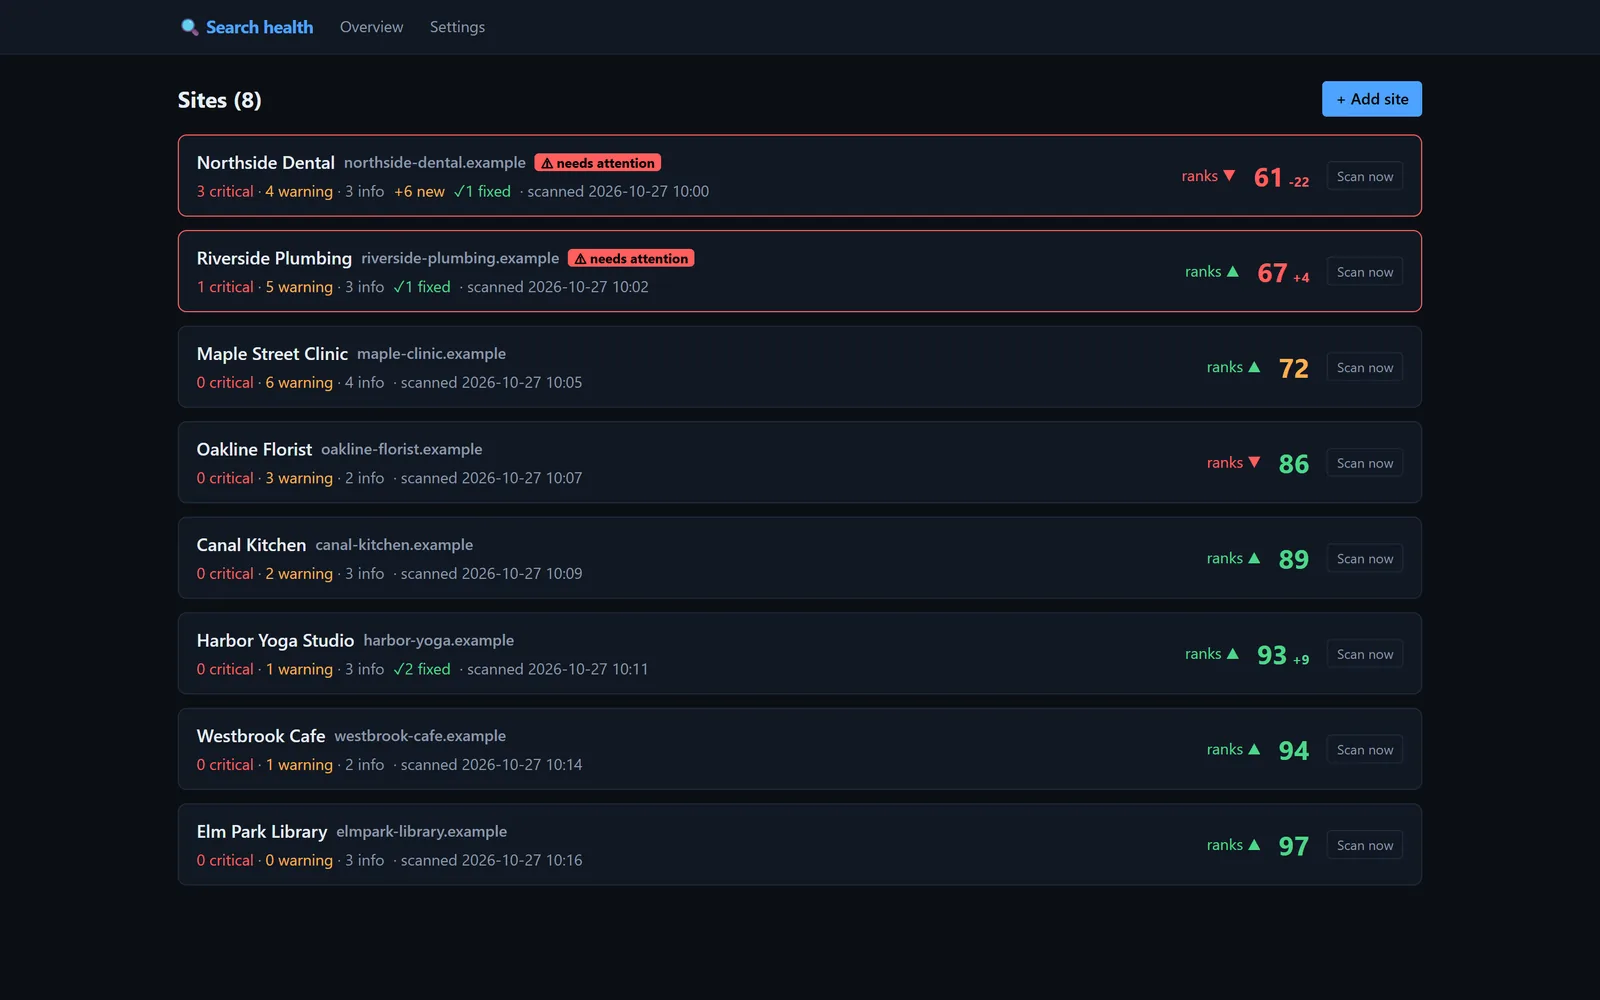This screenshot has width=1600, height=1000.
Task: Select the Oakline Florist title
Action: point(254,449)
